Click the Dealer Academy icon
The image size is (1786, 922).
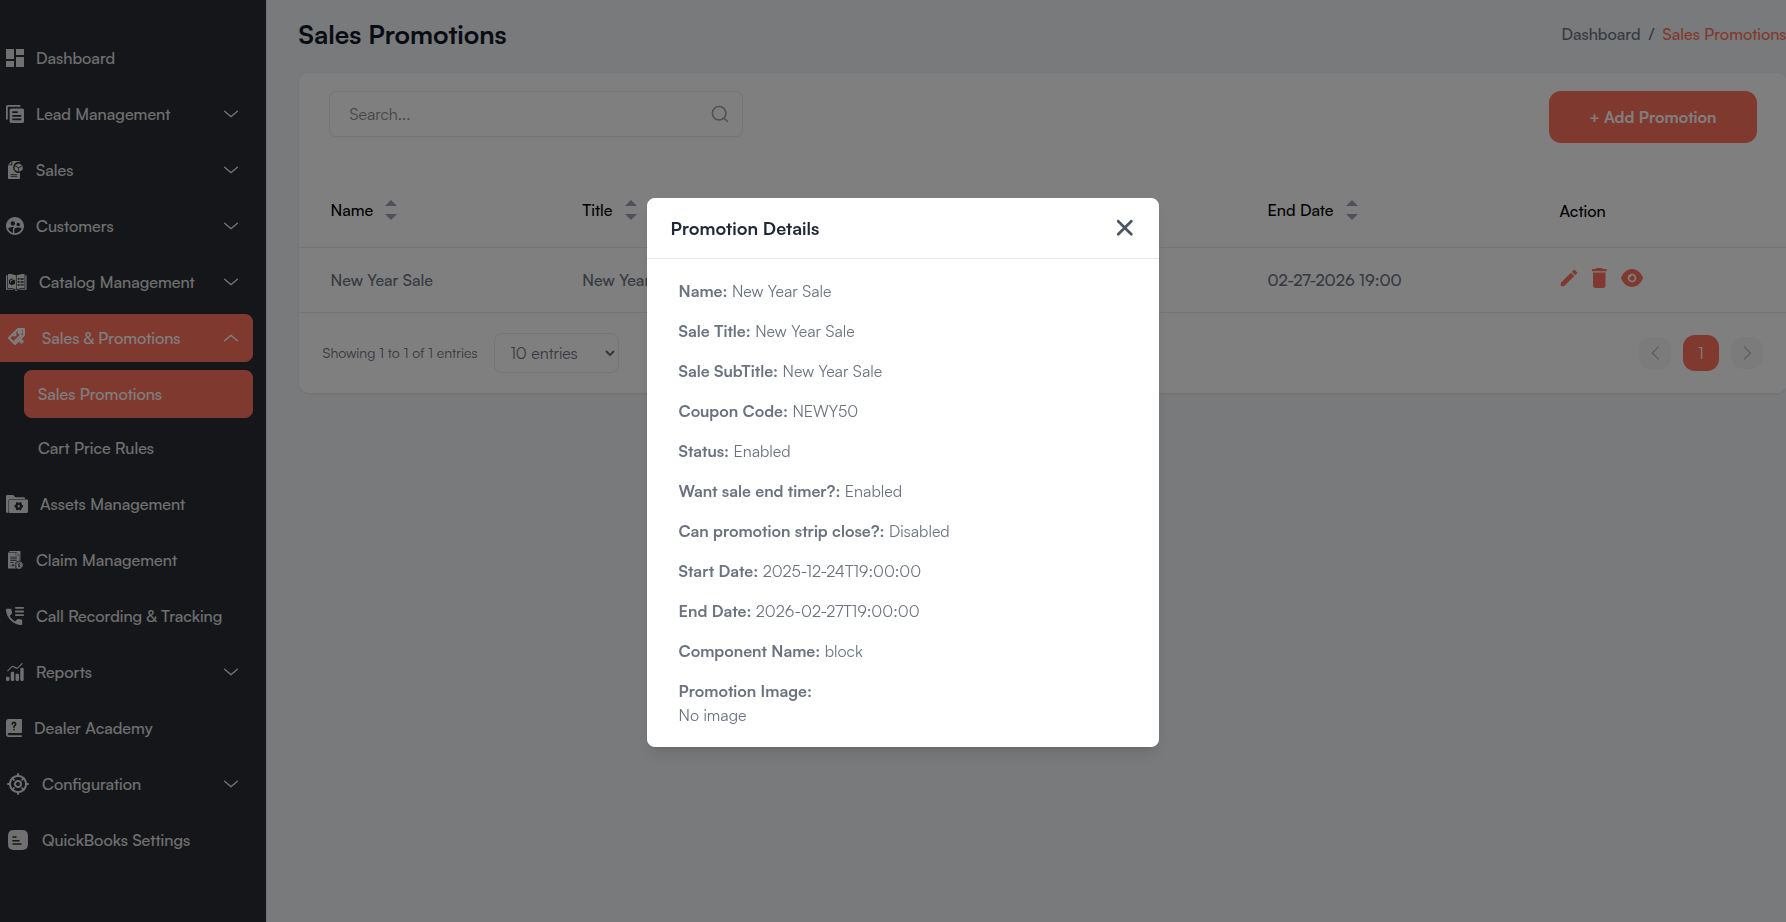(x=14, y=728)
